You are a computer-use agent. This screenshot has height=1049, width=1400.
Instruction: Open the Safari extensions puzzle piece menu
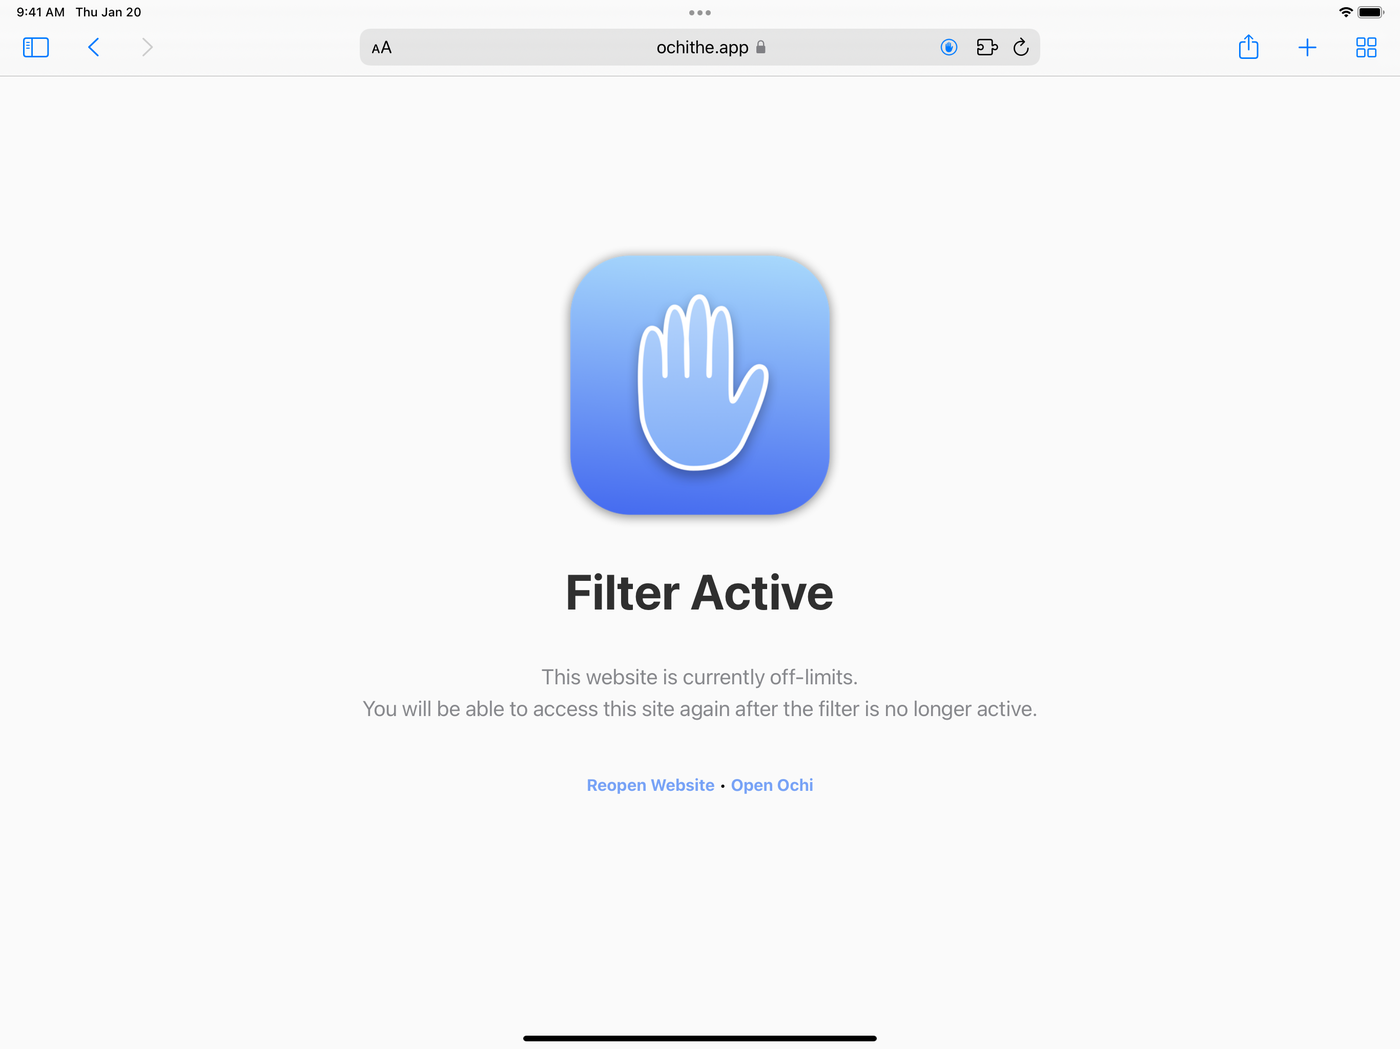[x=987, y=47]
